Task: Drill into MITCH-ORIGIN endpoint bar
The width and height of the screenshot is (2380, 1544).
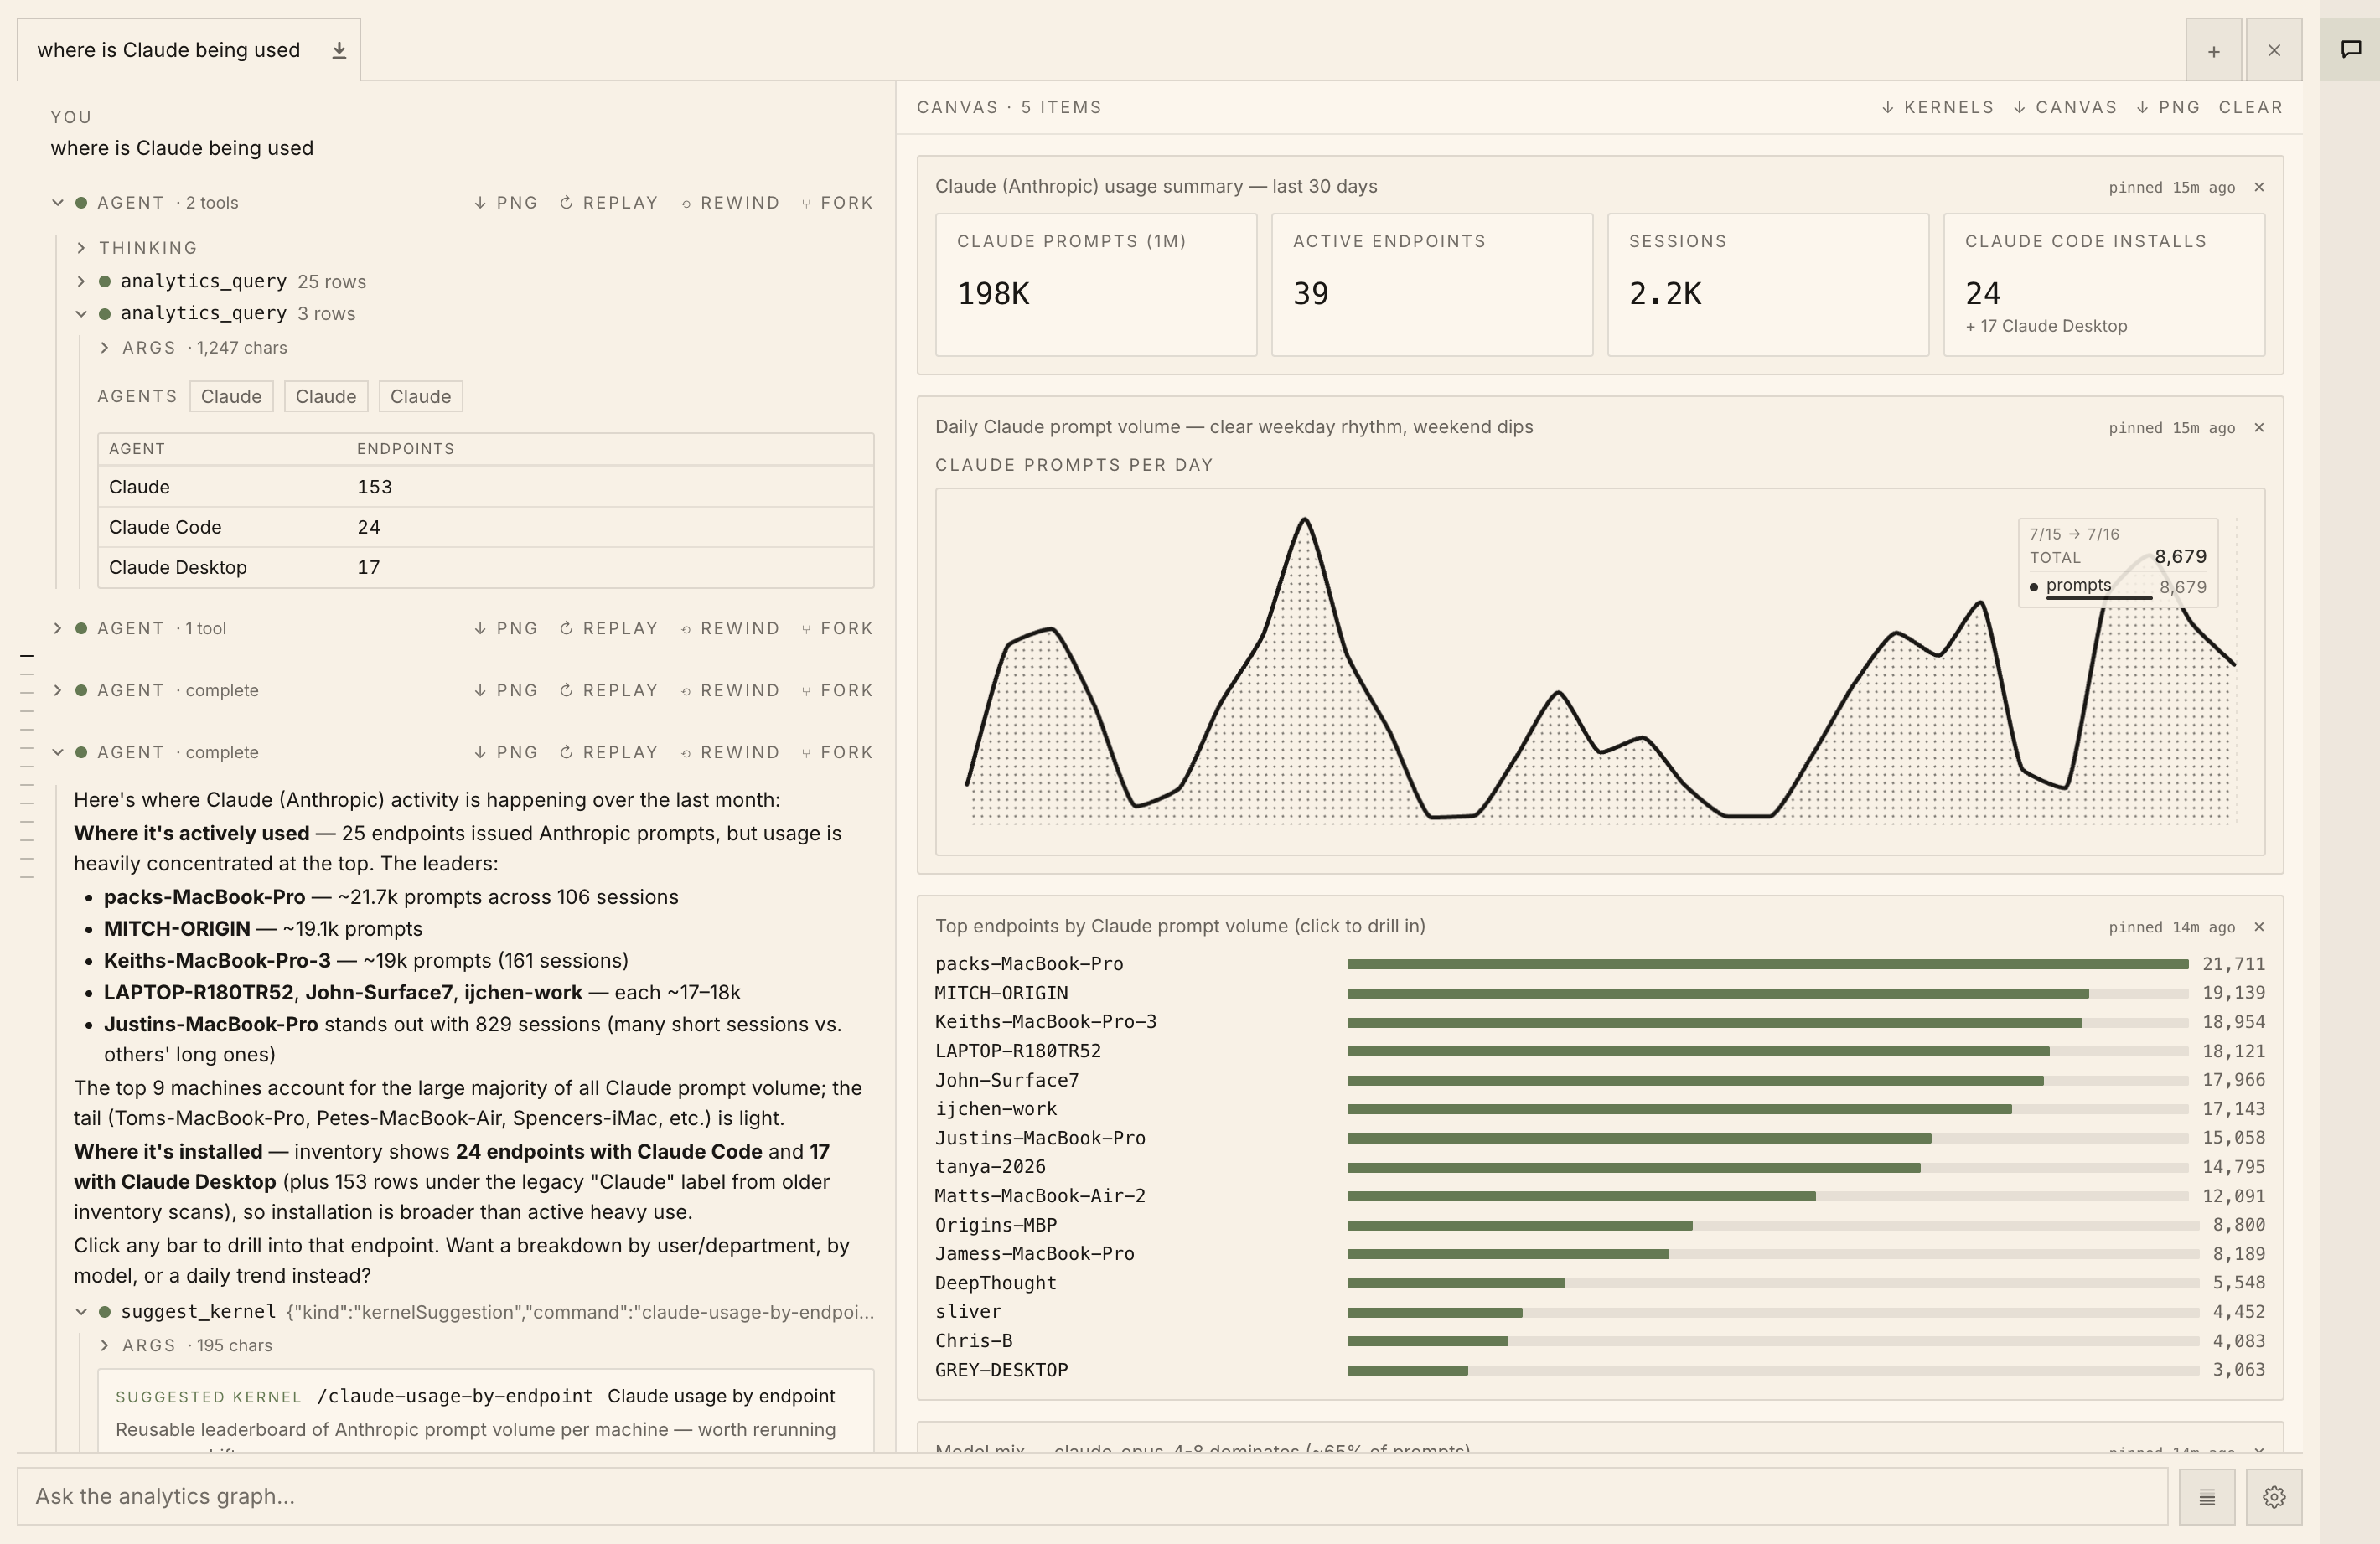Action: point(1768,993)
